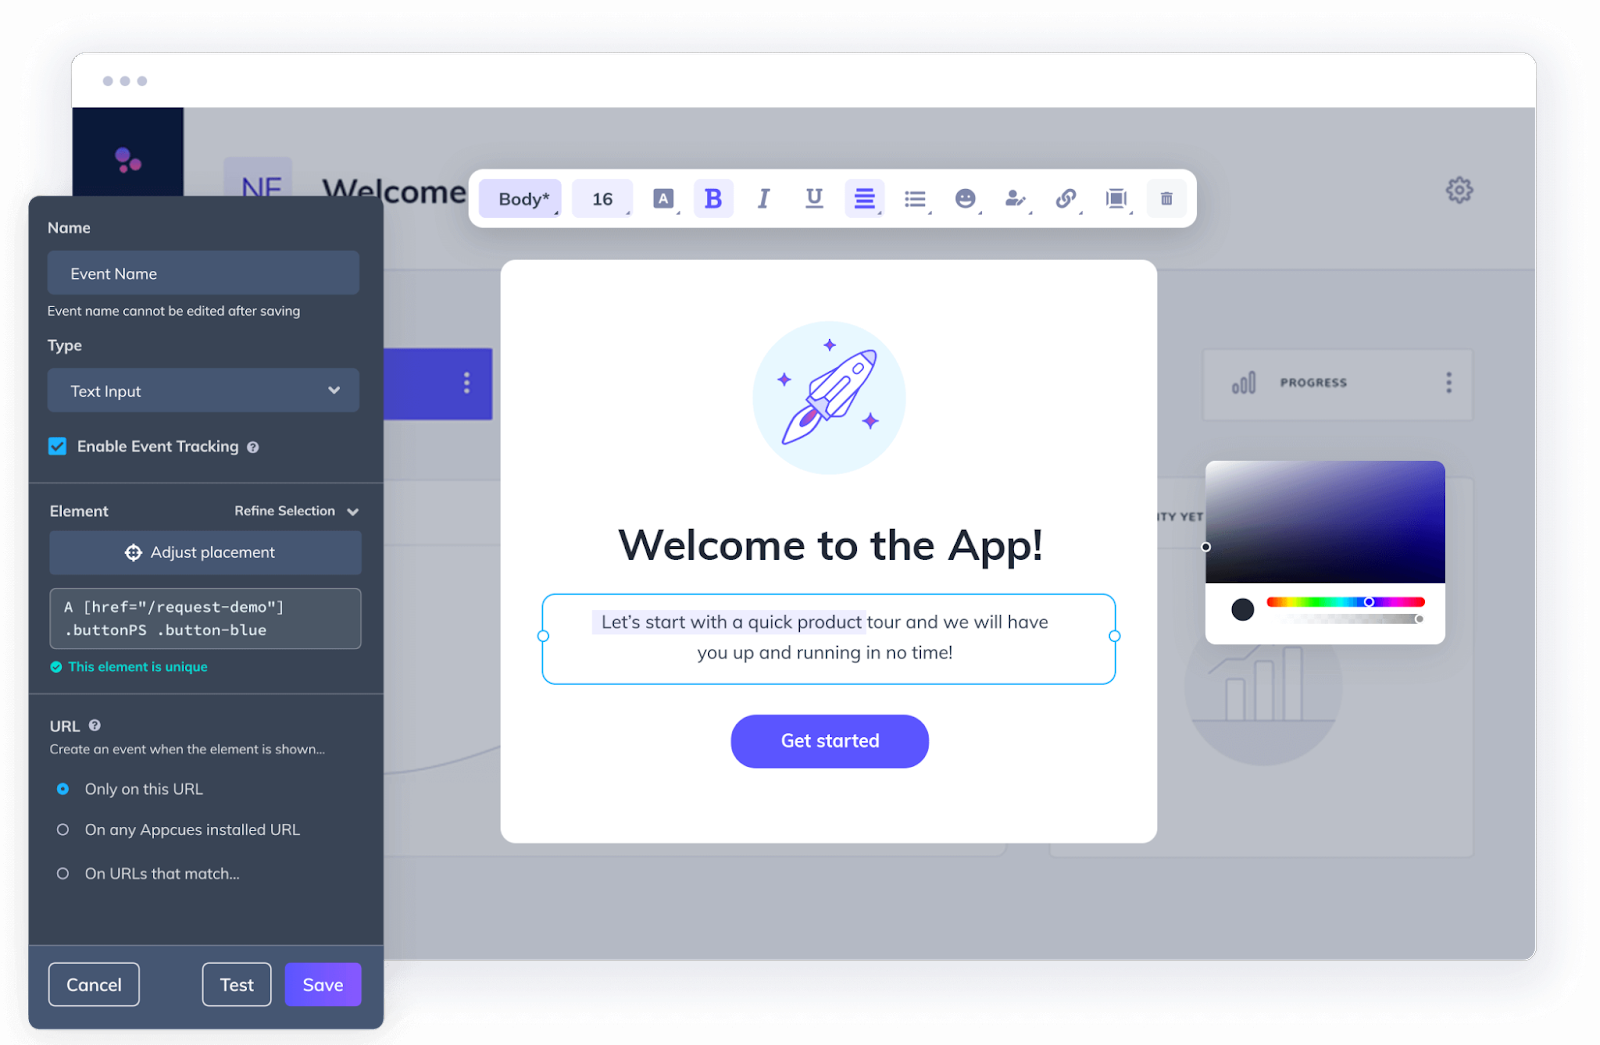Open the text color tool
The image size is (1600, 1045).
click(x=663, y=199)
